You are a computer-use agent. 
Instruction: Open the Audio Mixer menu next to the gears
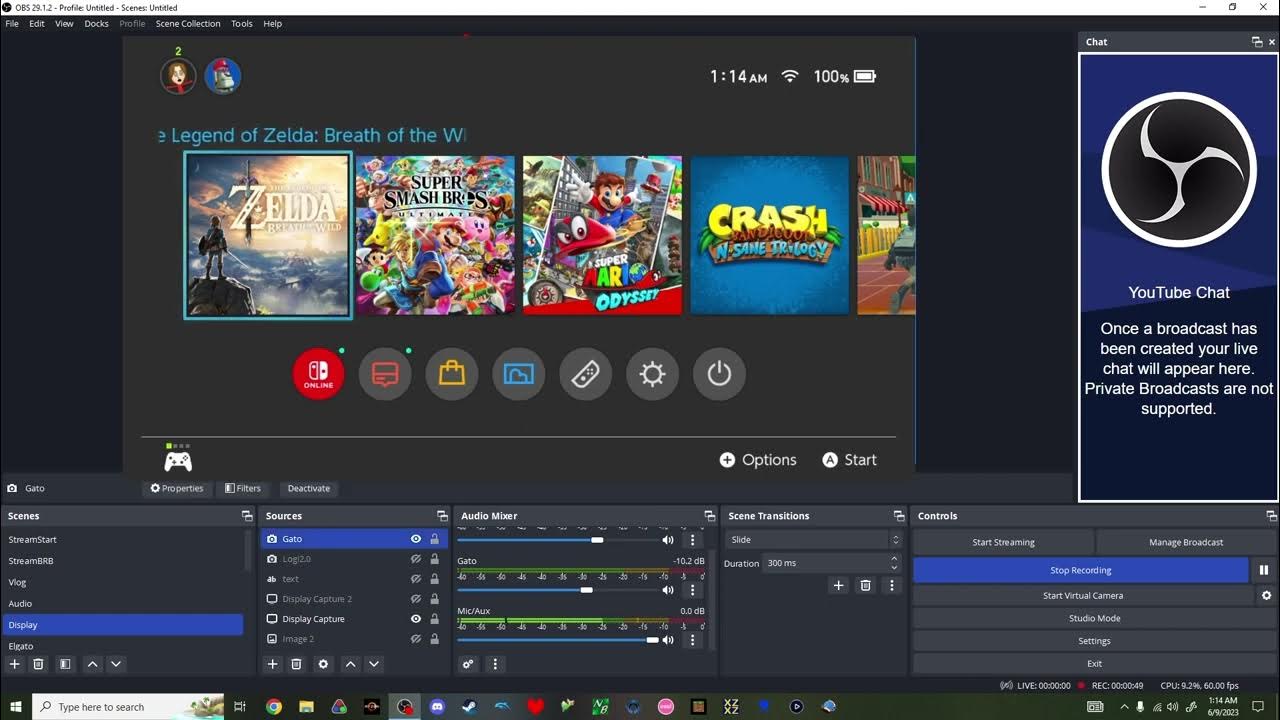494,664
